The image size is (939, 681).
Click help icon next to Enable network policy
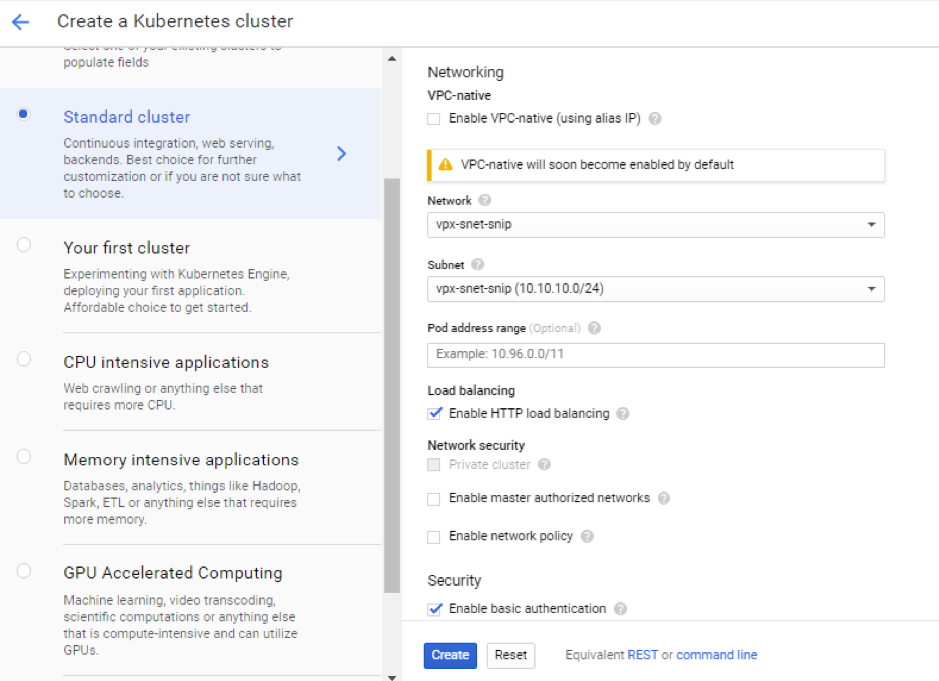point(587,537)
